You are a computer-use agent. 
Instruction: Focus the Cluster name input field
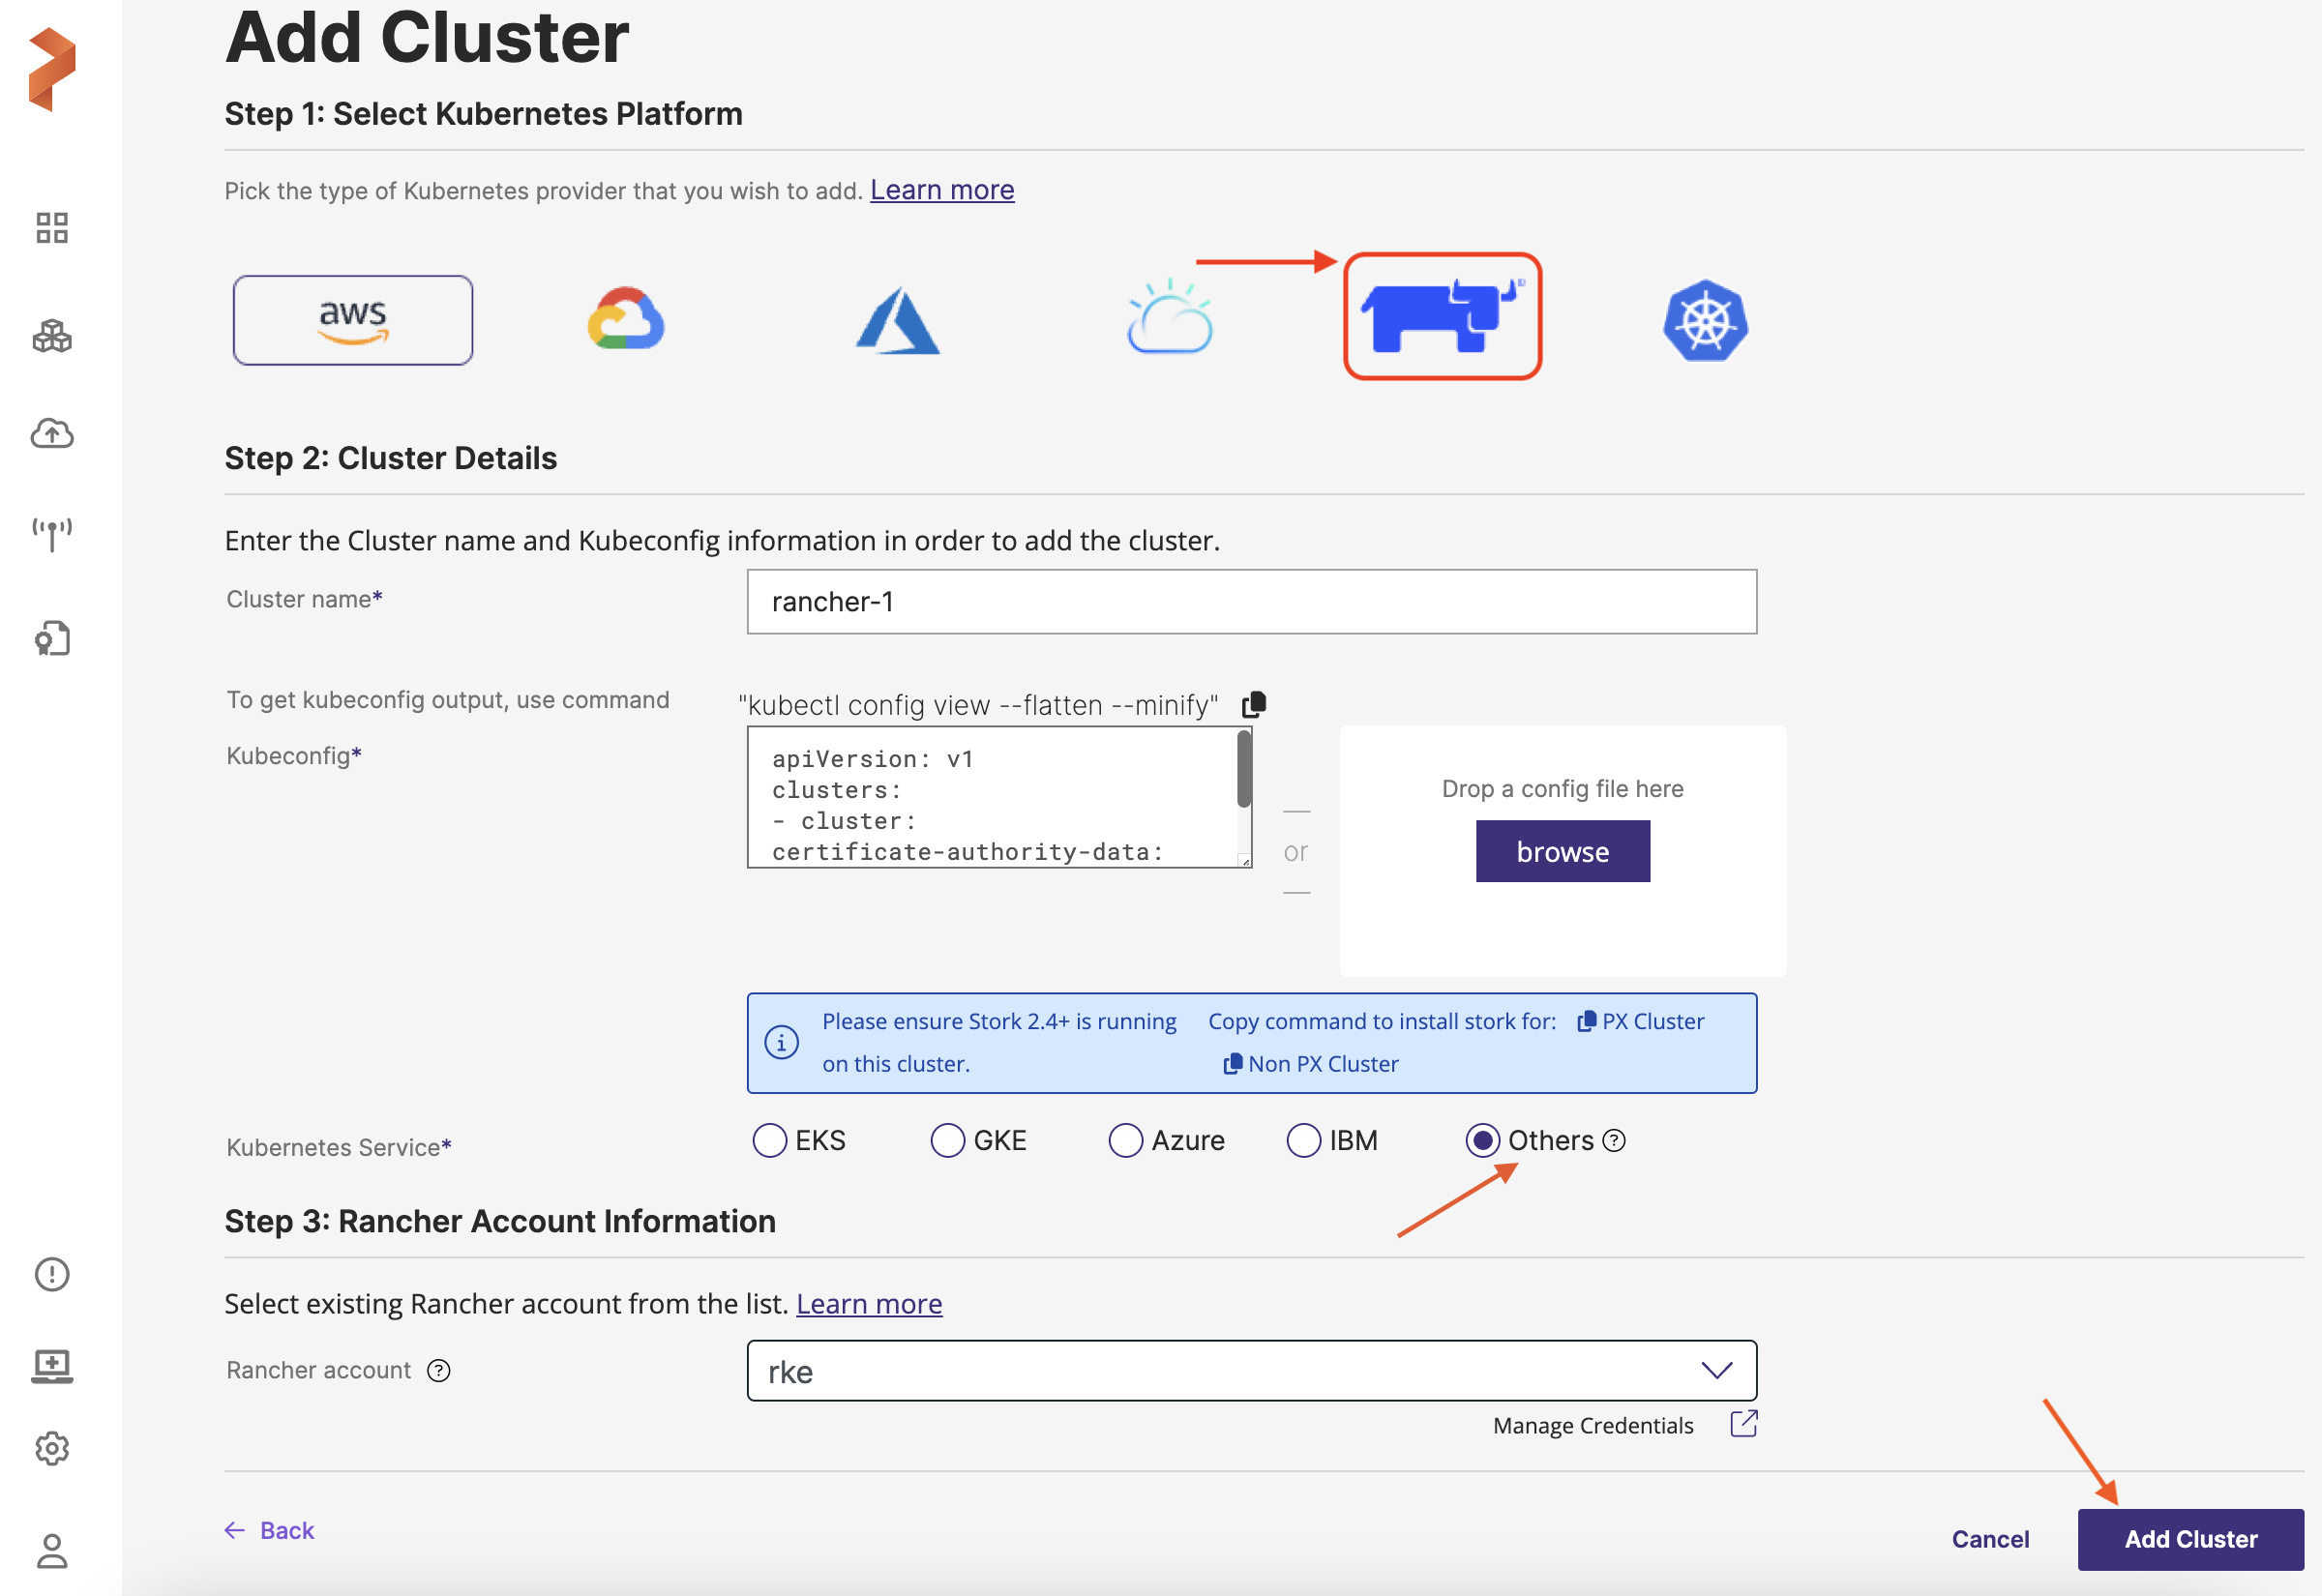1251,602
